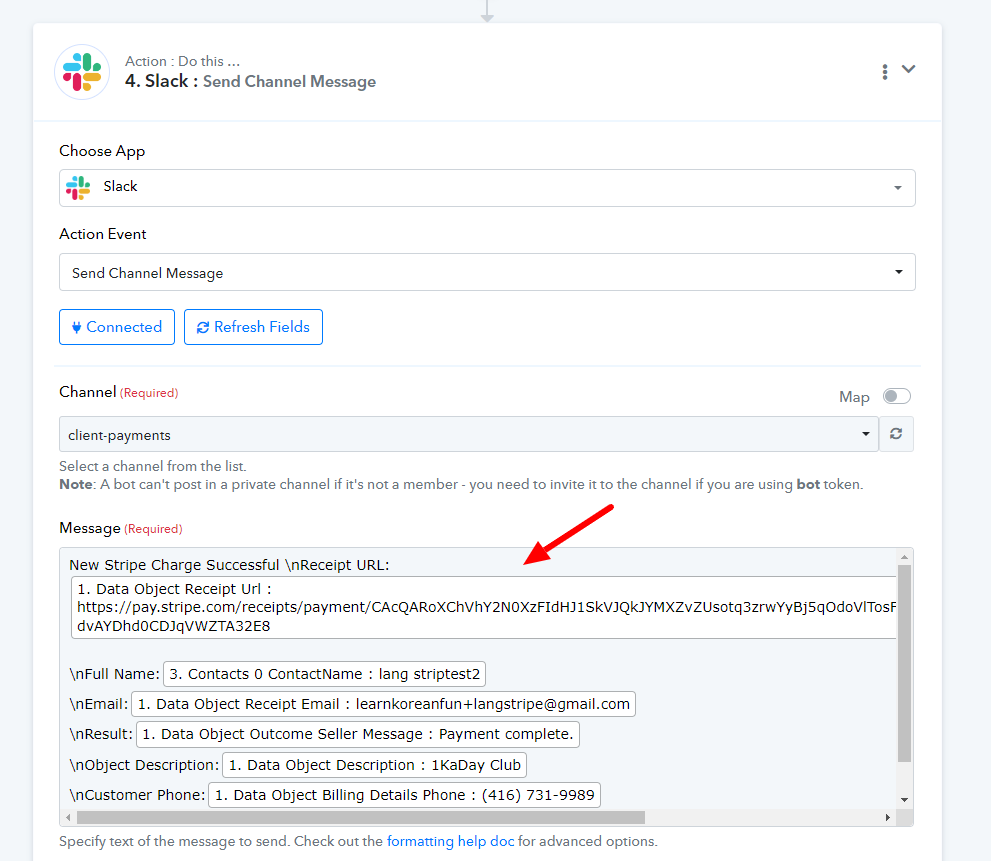
Task: Click the refresh icon beside Channel dropdown
Action: point(896,434)
